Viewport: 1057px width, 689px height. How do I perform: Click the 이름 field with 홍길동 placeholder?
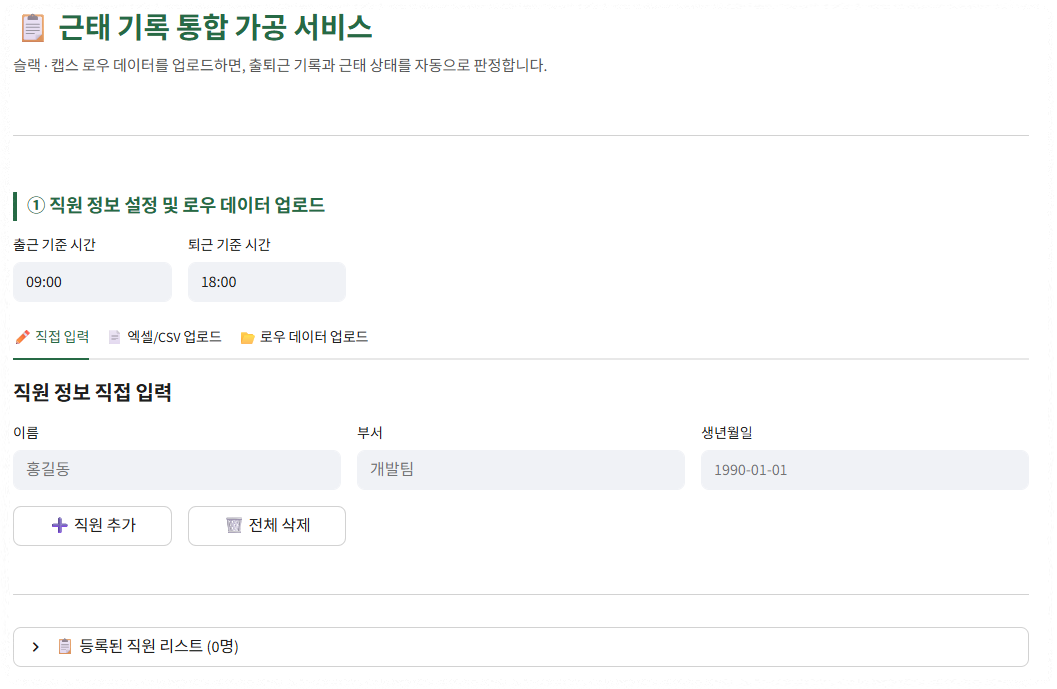coord(176,470)
